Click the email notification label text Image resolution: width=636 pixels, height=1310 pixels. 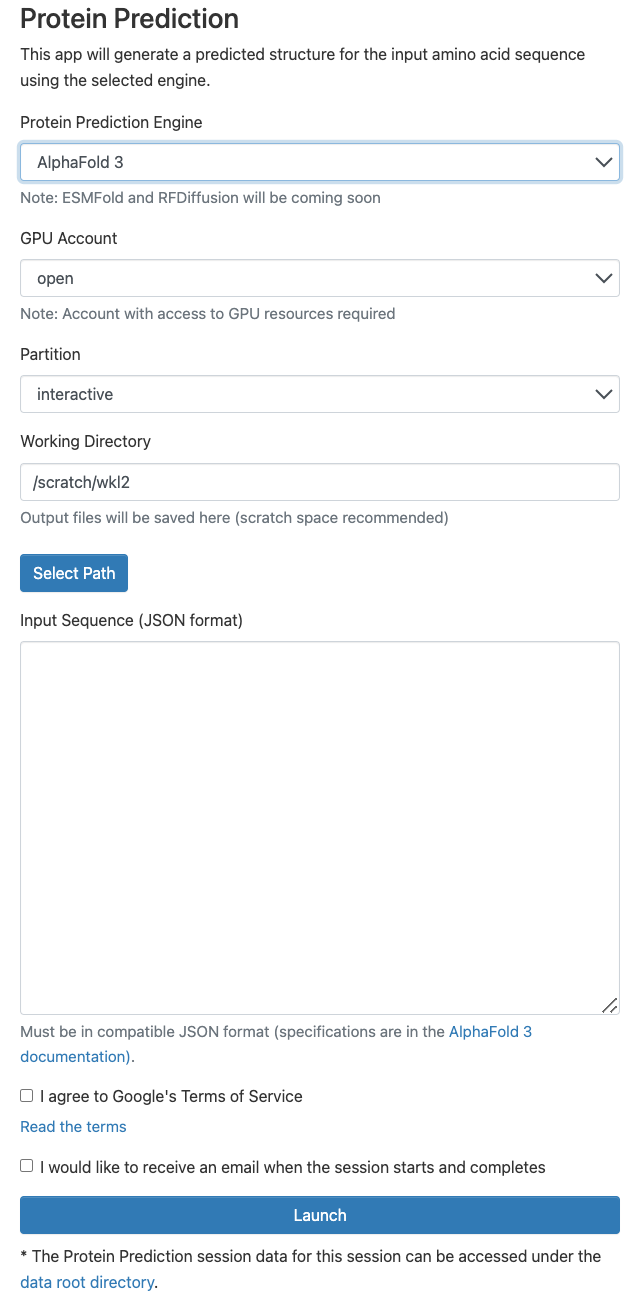[x=293, y=1167]
